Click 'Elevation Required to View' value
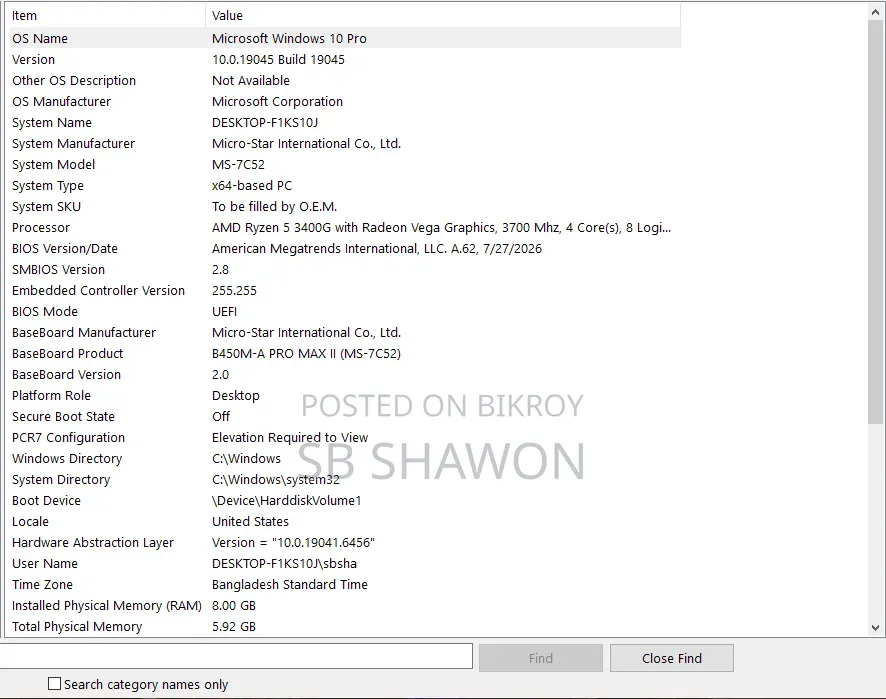 (x=290, y=437)
